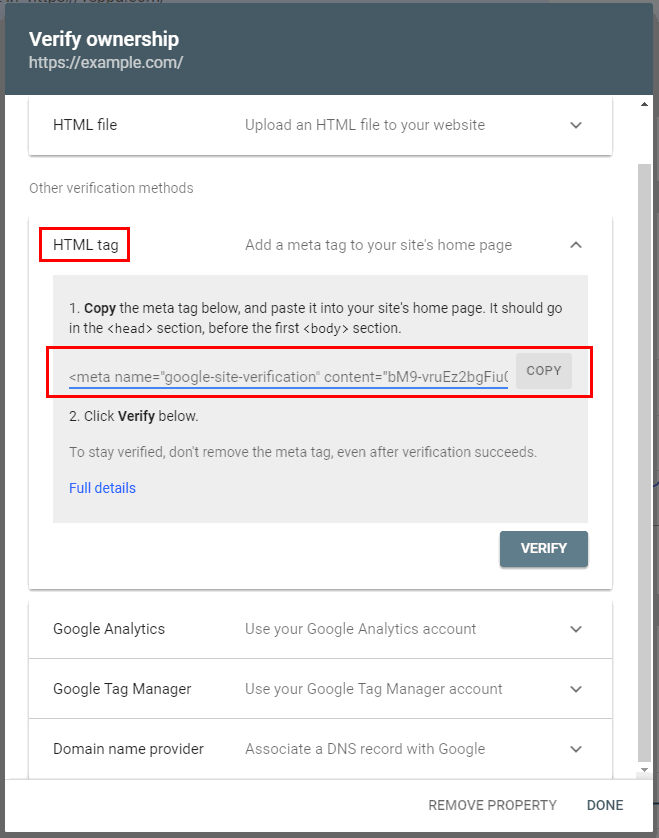Select the 'Google Analytics' row label
The image size is (659, 838).
(x=109, y=629)
